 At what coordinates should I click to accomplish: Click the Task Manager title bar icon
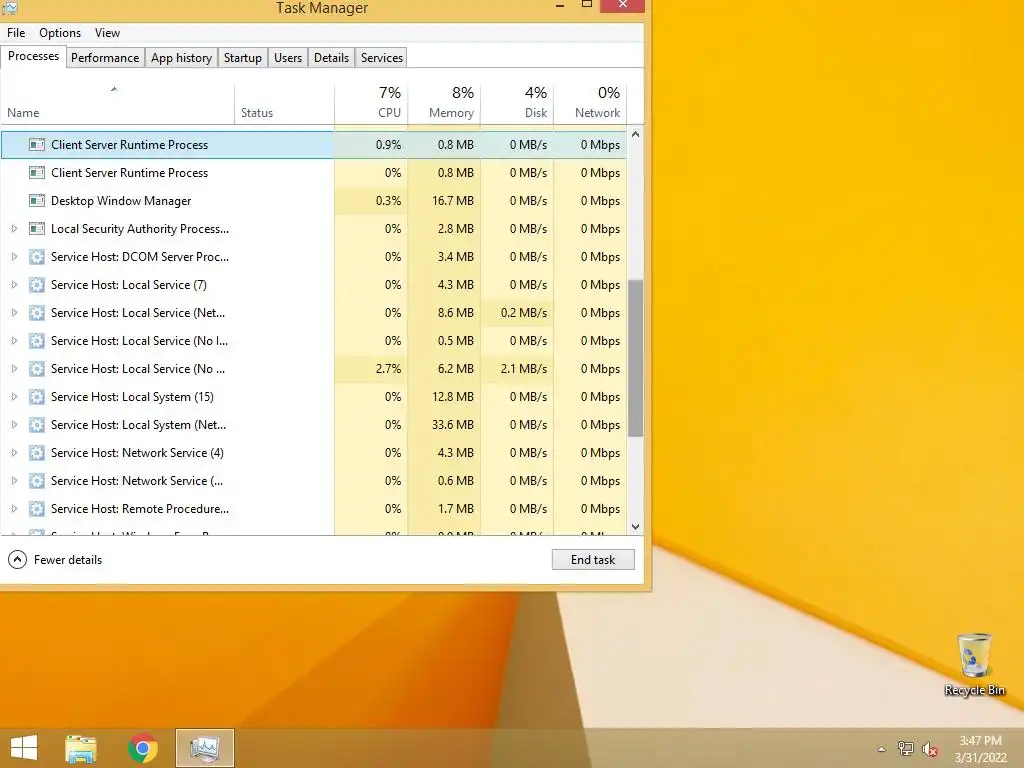(9, 7)
